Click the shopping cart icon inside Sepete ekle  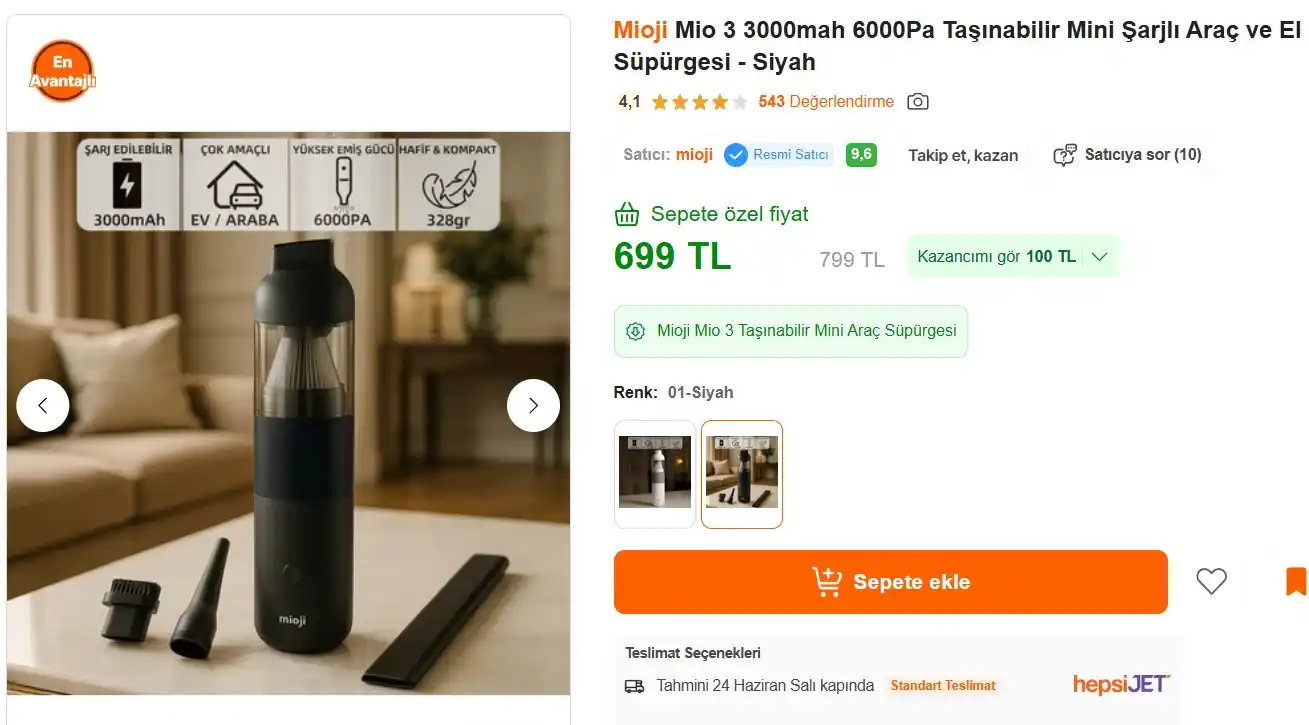pyautogui.click(x=827, y=581)
